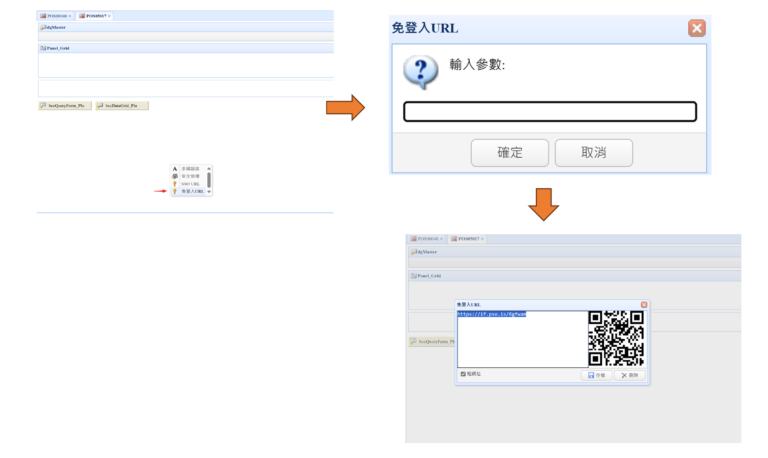Click the generated short URL text
Viewport: 768px width, 458px height.
click(x=491, y=314)
